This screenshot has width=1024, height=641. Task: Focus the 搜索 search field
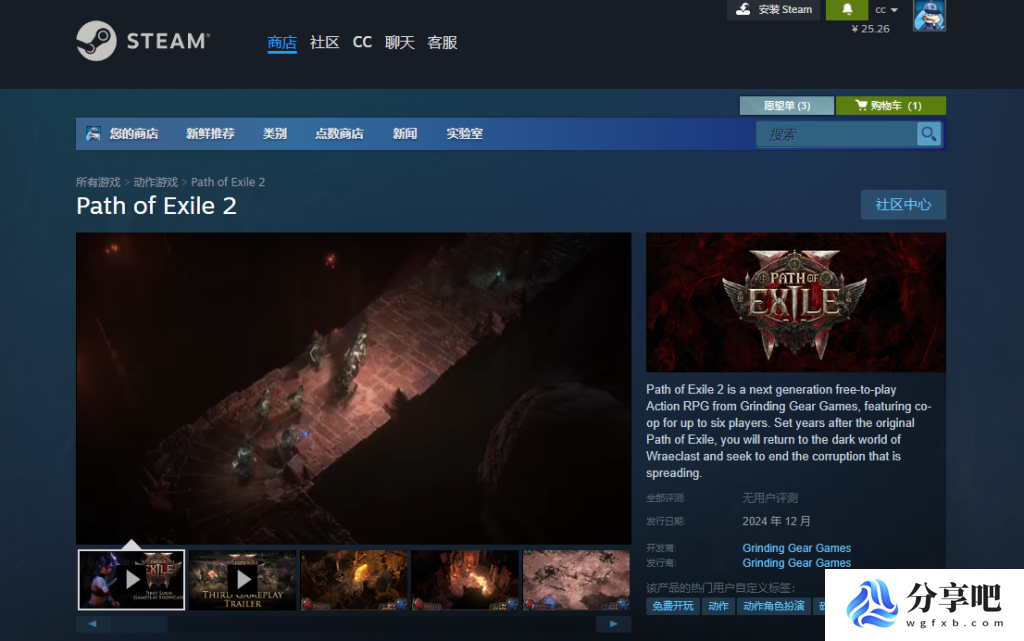(837, 134)
